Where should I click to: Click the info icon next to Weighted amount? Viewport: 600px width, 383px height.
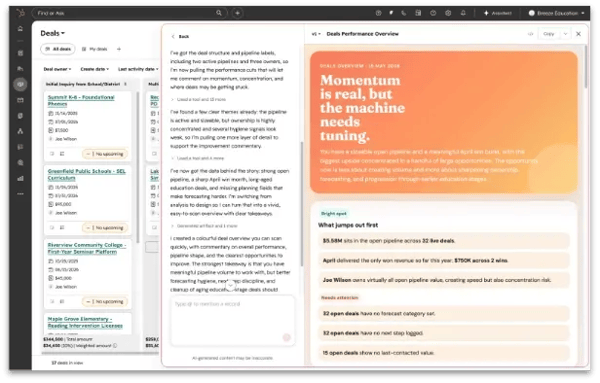click(115, 346)
